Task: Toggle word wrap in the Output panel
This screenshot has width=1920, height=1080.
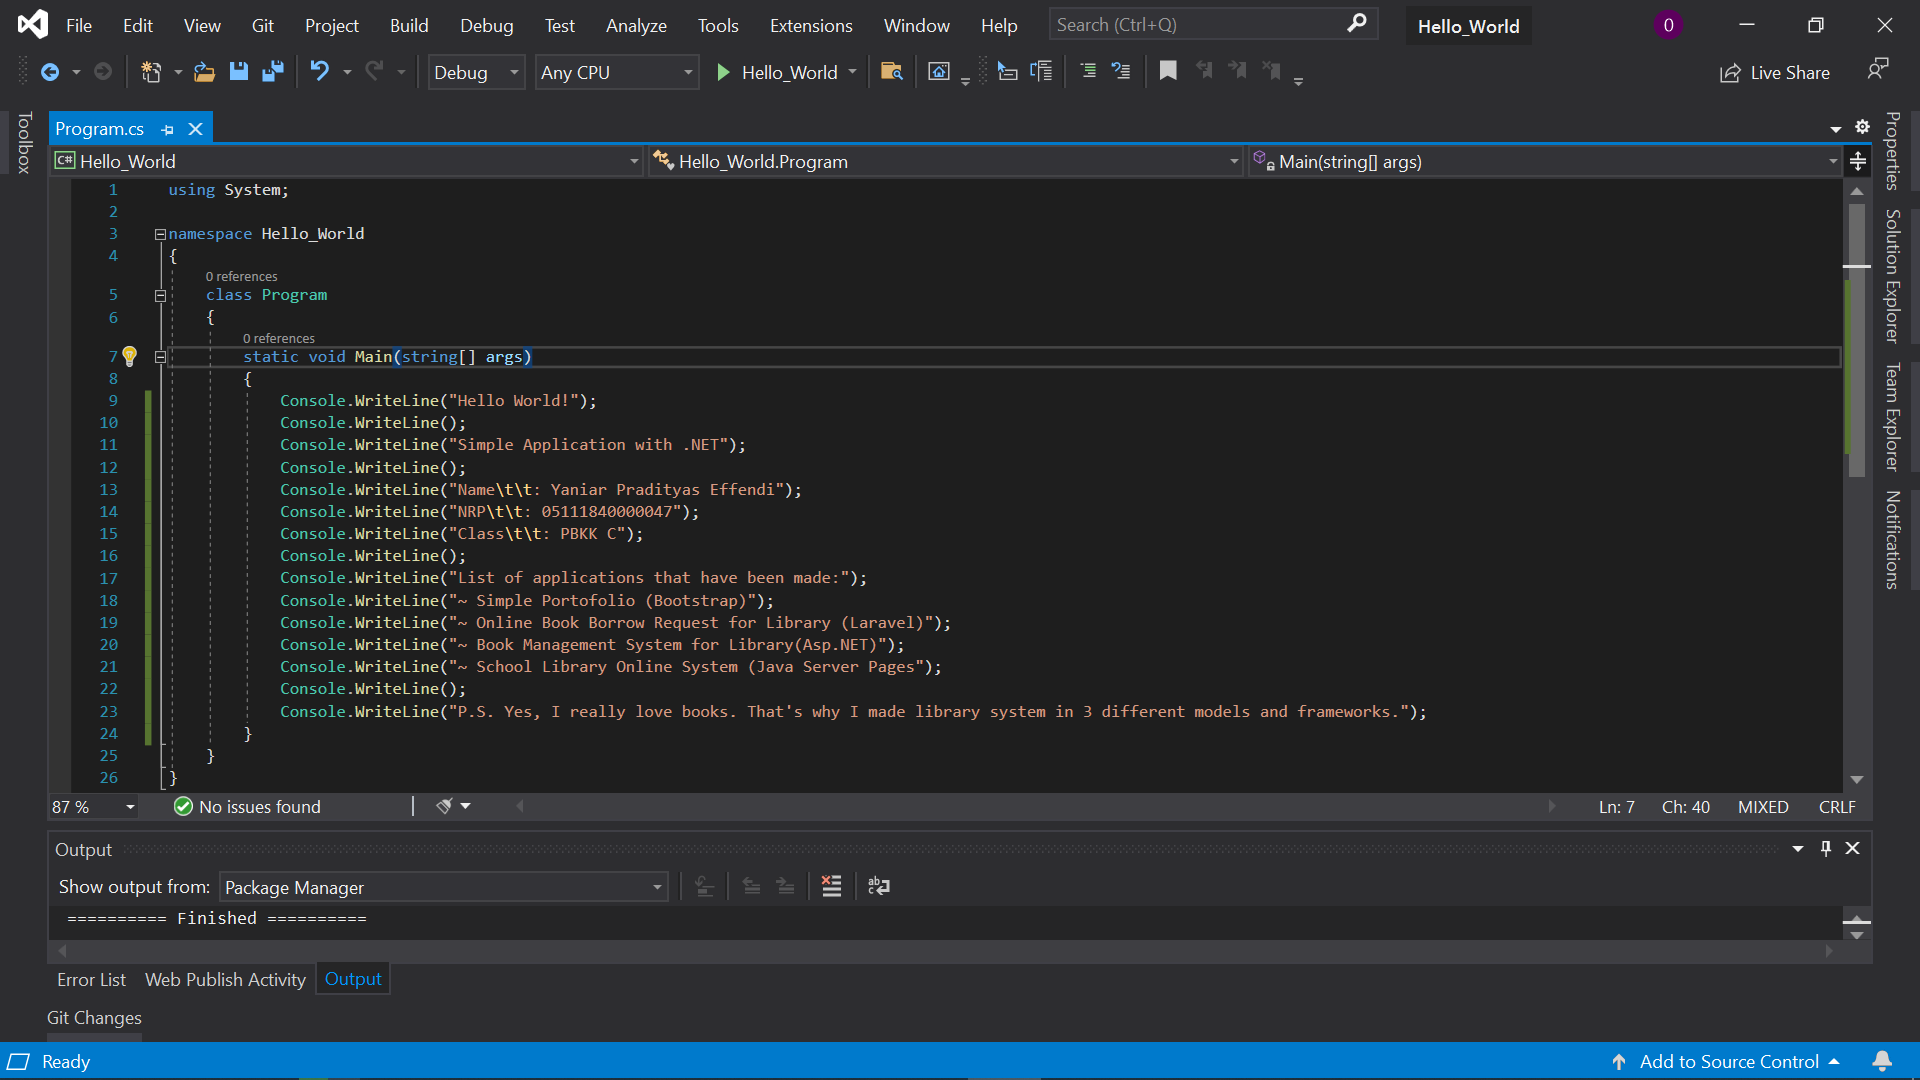Action: (x=879, y=886)
